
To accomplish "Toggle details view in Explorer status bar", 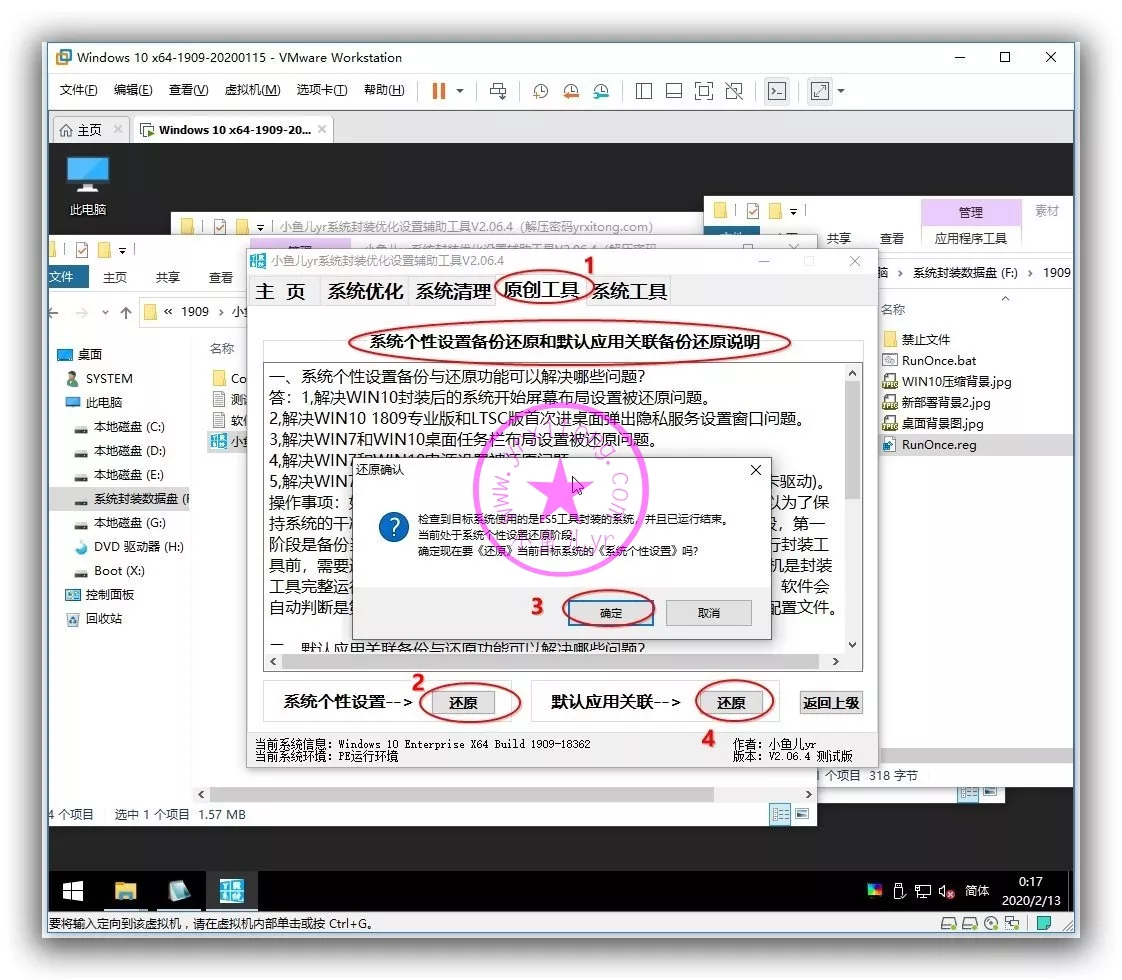I will [779, 815].
